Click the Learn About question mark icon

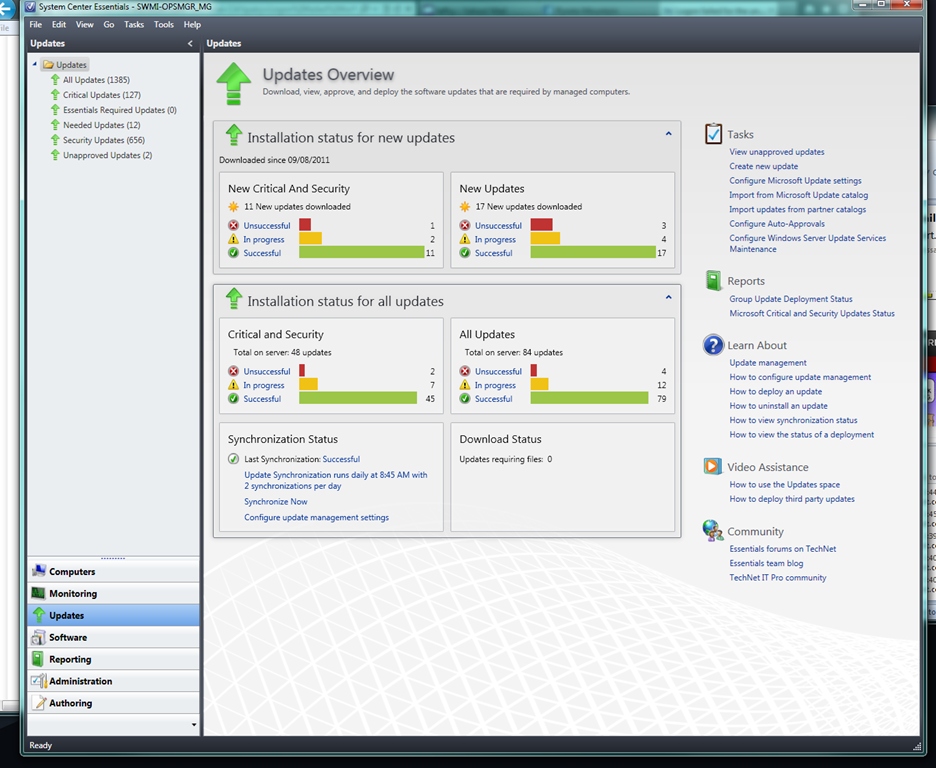(713, 345)
